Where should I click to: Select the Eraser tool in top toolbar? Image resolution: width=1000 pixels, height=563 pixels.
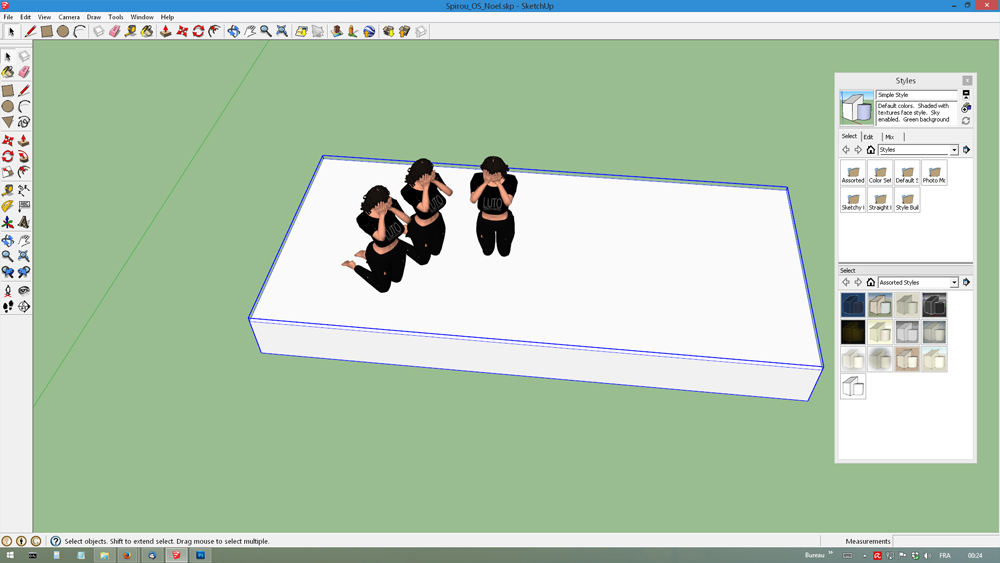(x=114, y=32)
